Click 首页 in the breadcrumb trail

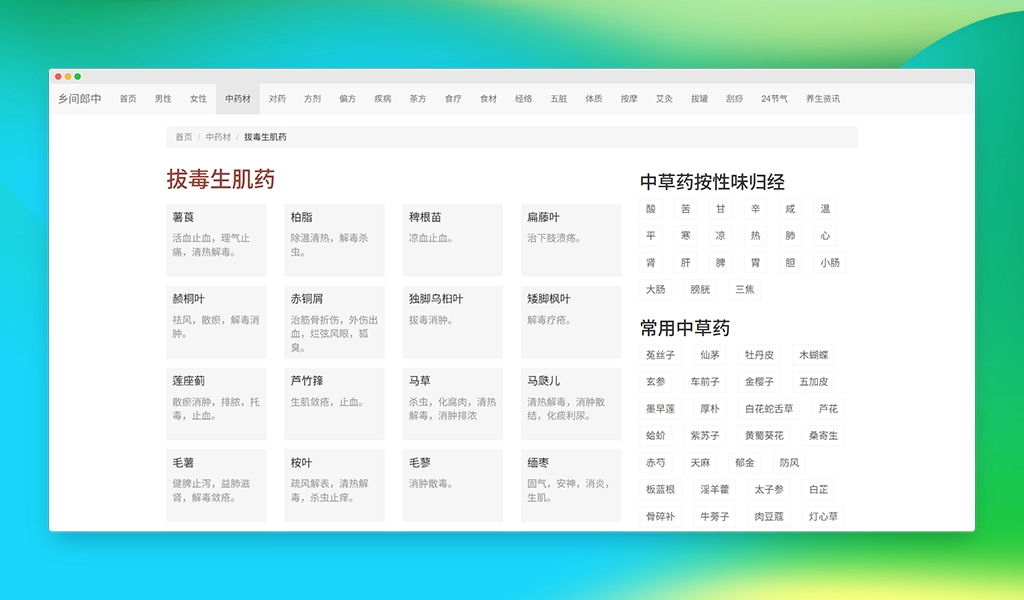(184, 137)
